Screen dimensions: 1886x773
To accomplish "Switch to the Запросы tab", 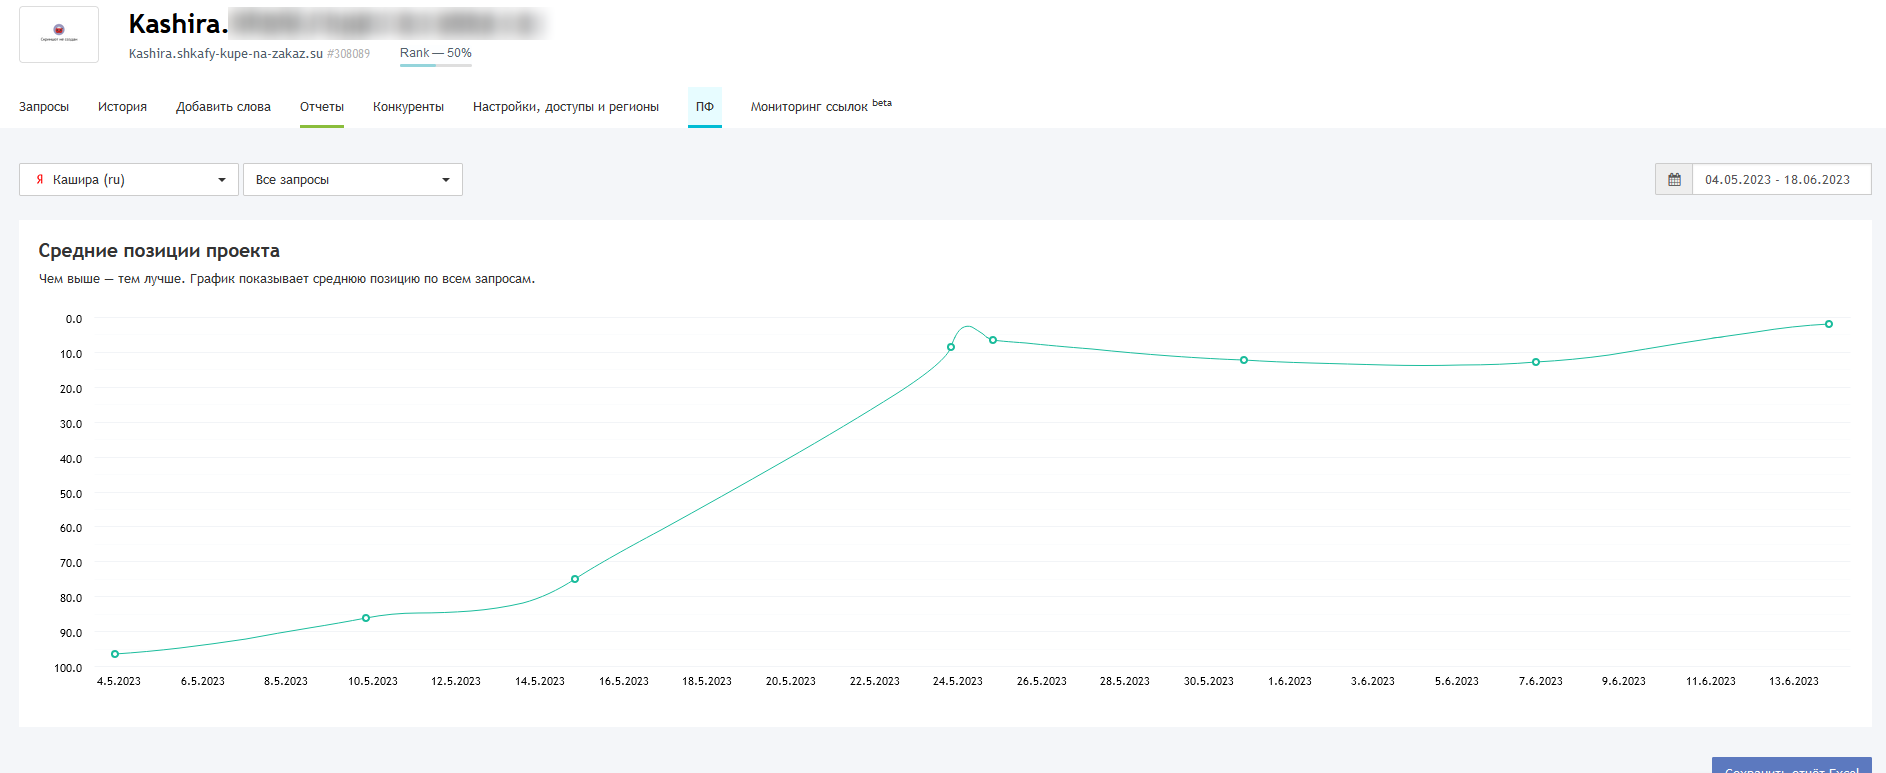I will pyautogui.click(x=44, y=107).
